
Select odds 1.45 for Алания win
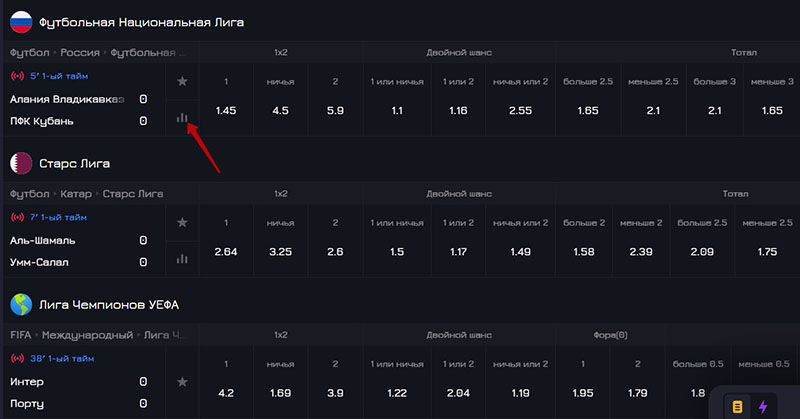pos(226,111)
